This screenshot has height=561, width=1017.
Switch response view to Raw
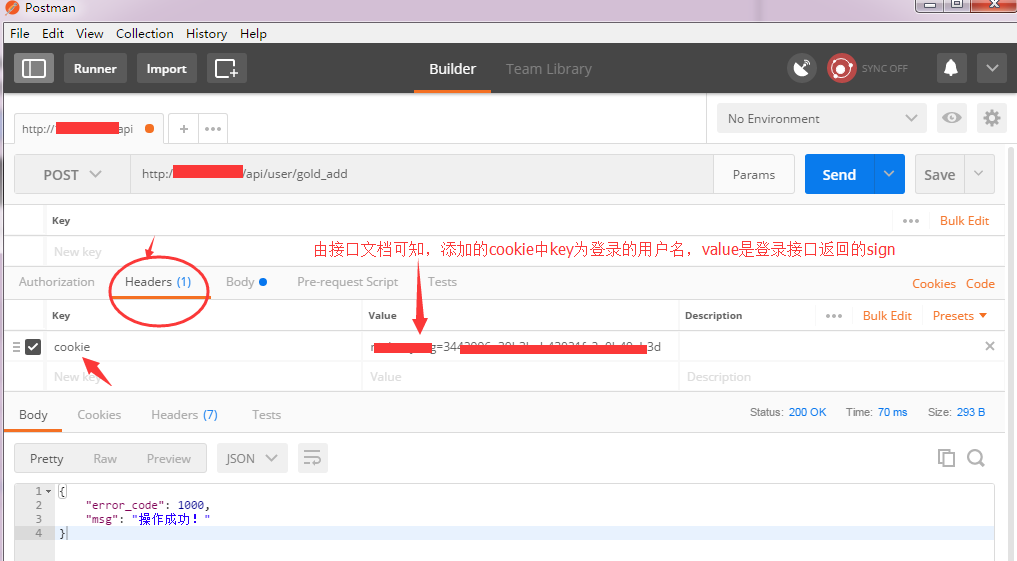click(x=105, y=459)
